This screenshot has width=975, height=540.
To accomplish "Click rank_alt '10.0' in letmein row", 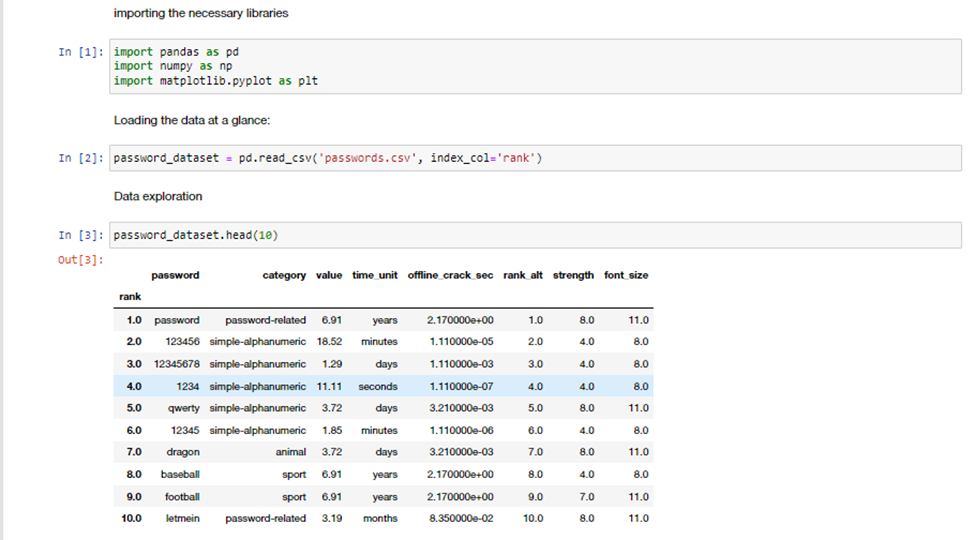I will [x=533, y=518].
